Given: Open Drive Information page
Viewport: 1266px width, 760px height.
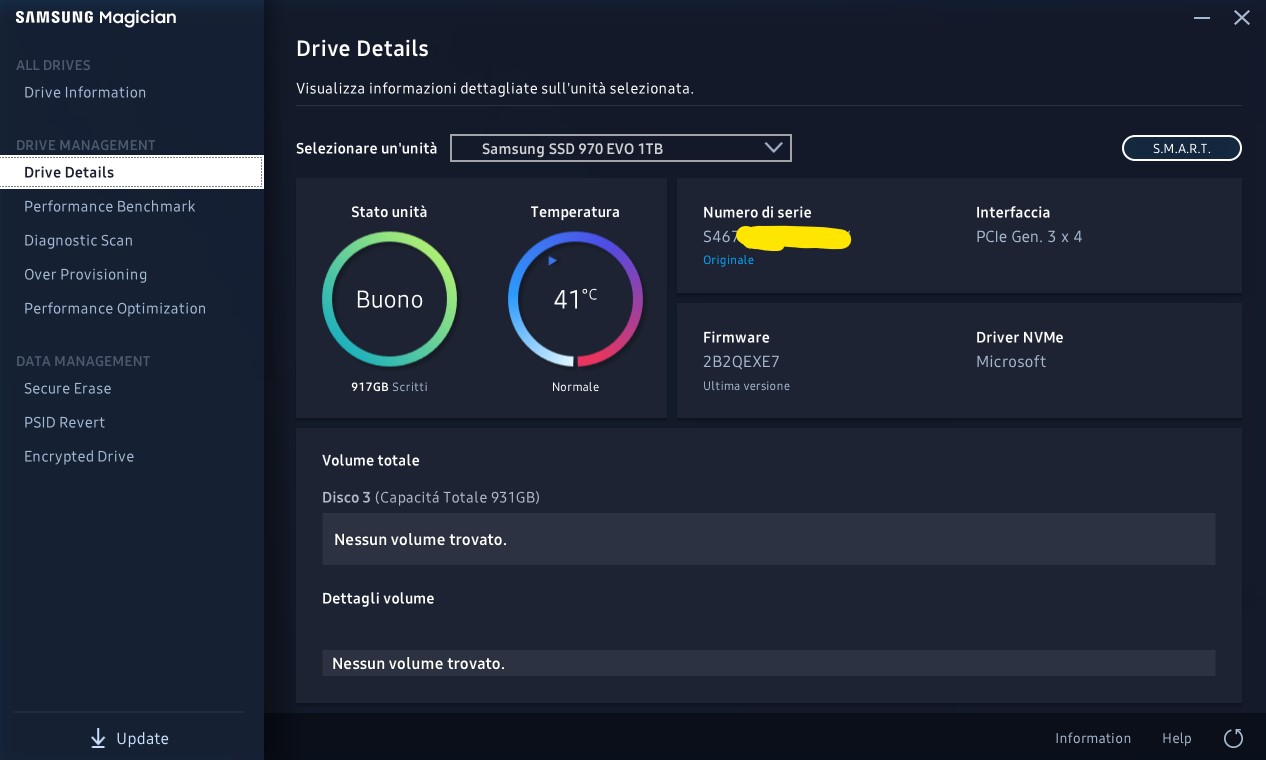Looking at the screenshot, I should tap(85, 92).
